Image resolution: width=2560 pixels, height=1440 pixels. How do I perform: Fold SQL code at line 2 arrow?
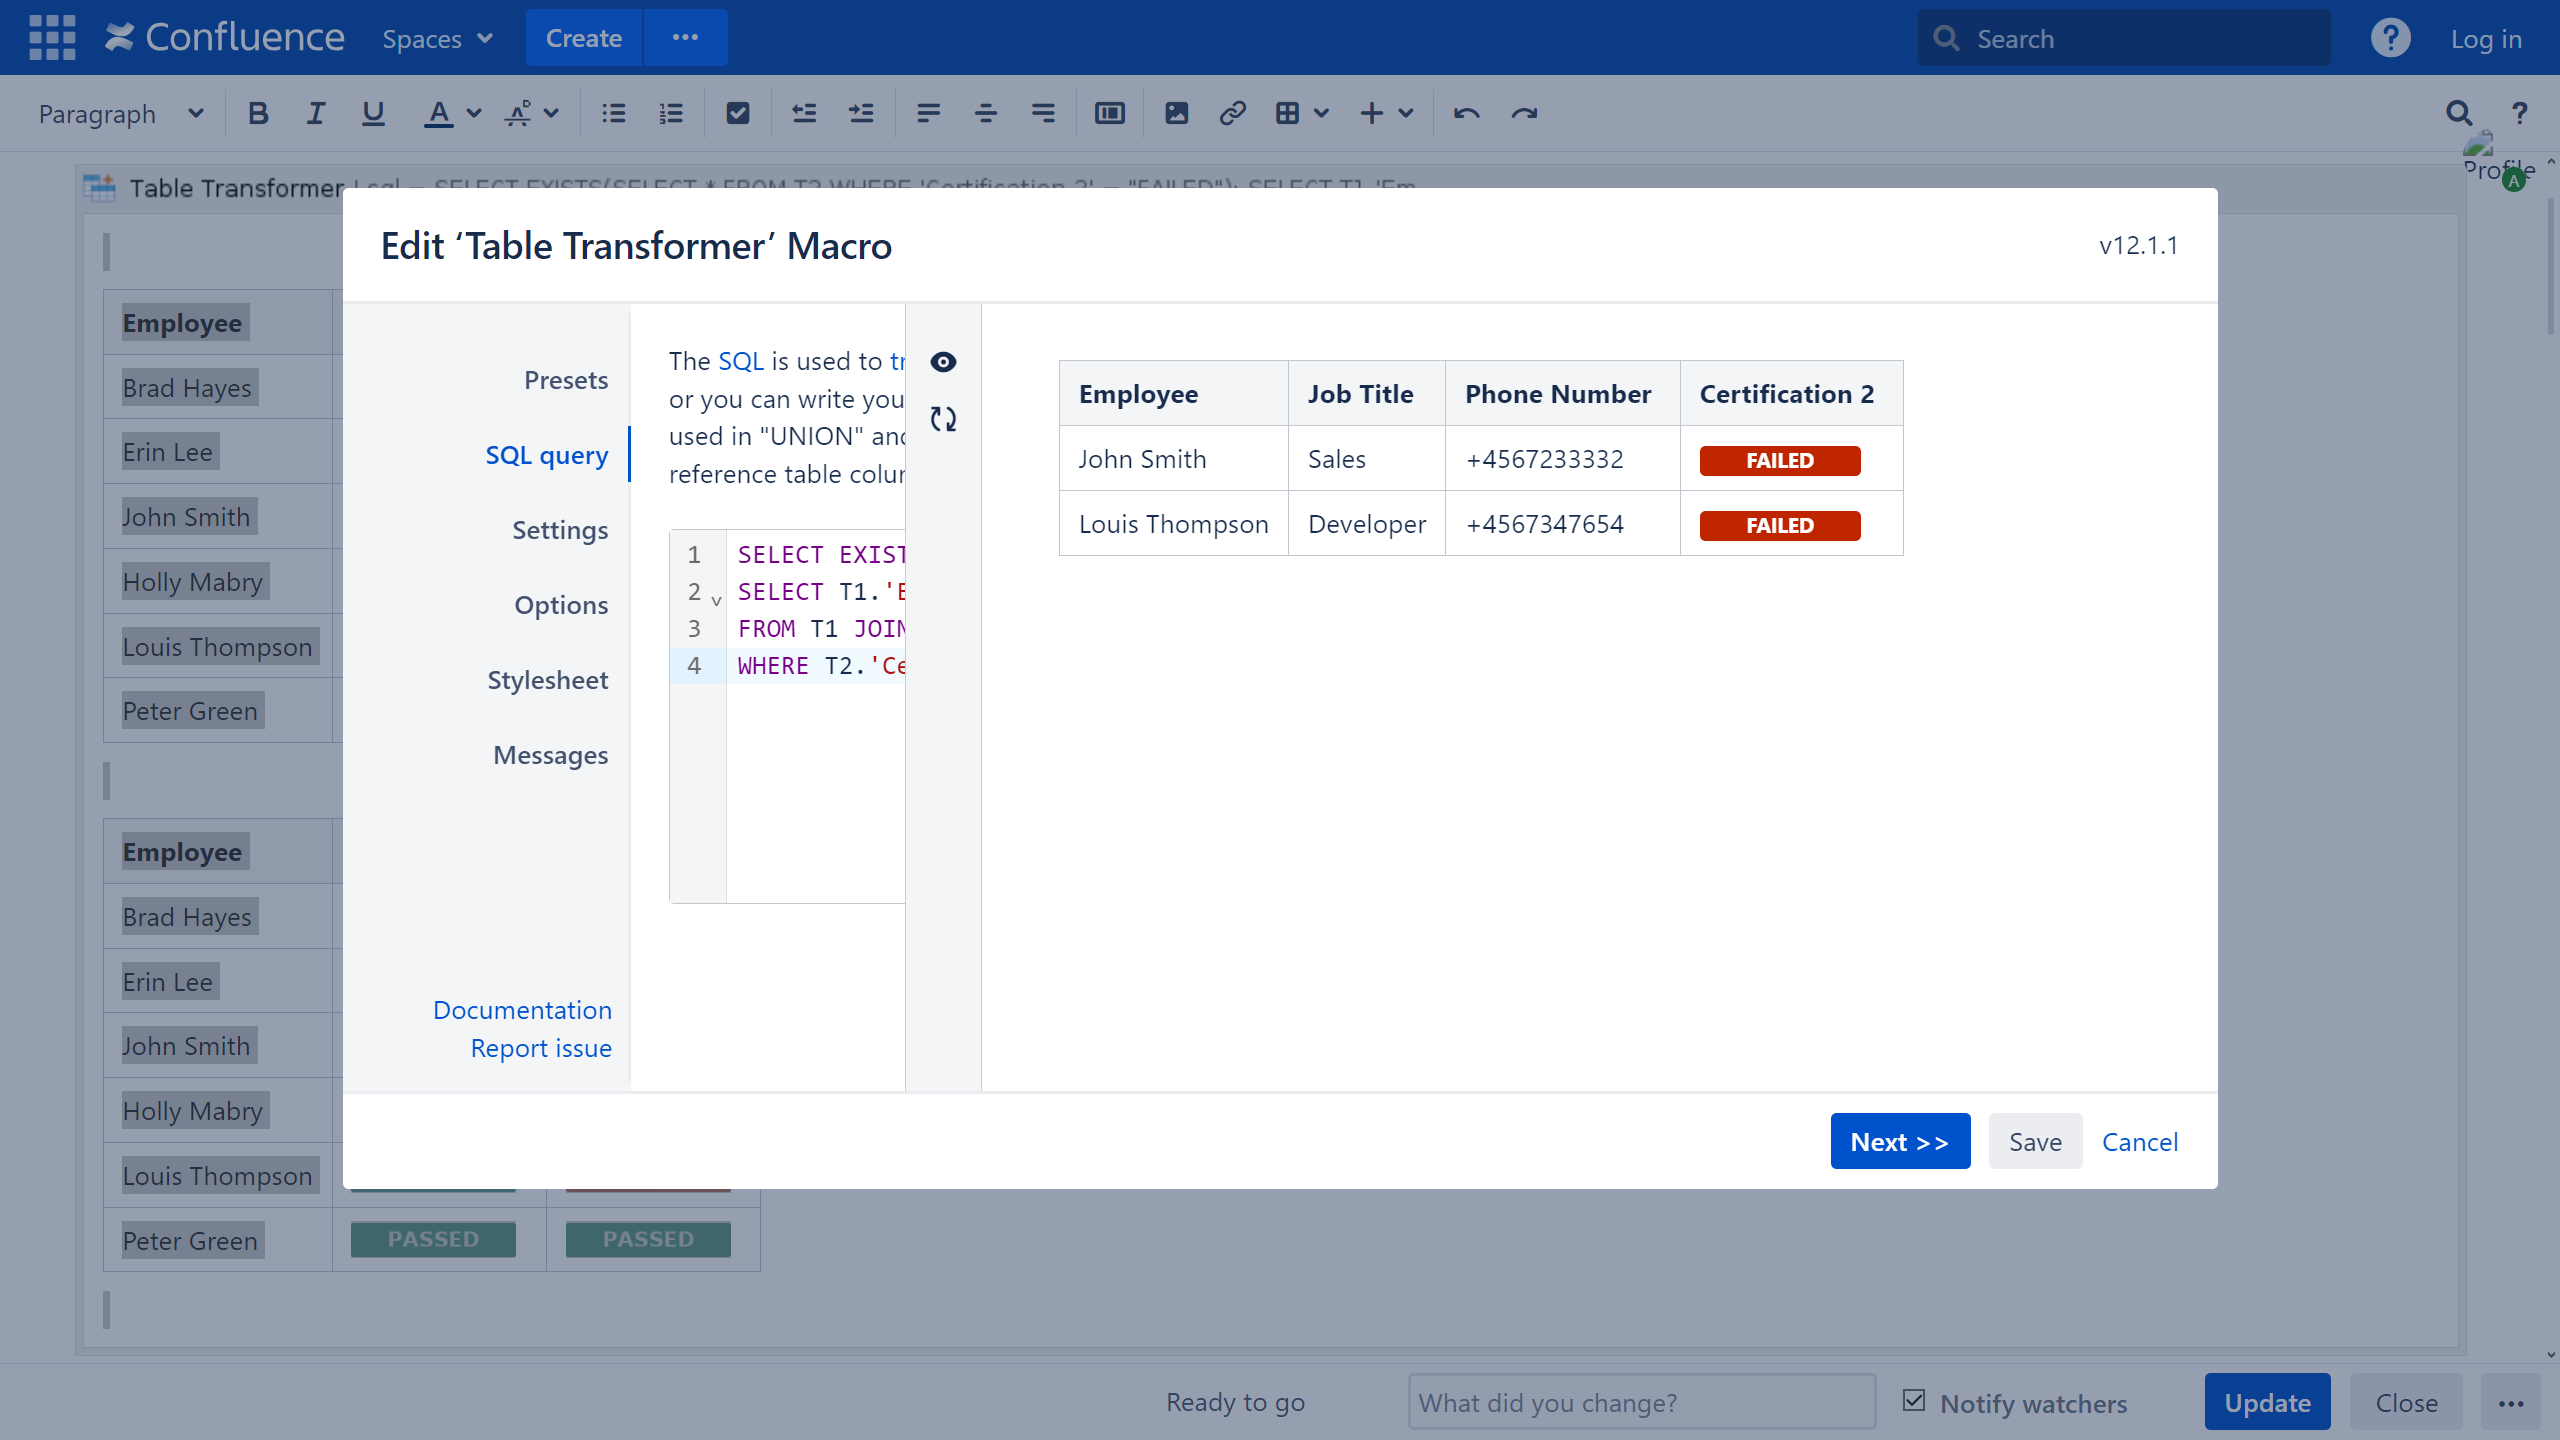(x=716, y=600)
